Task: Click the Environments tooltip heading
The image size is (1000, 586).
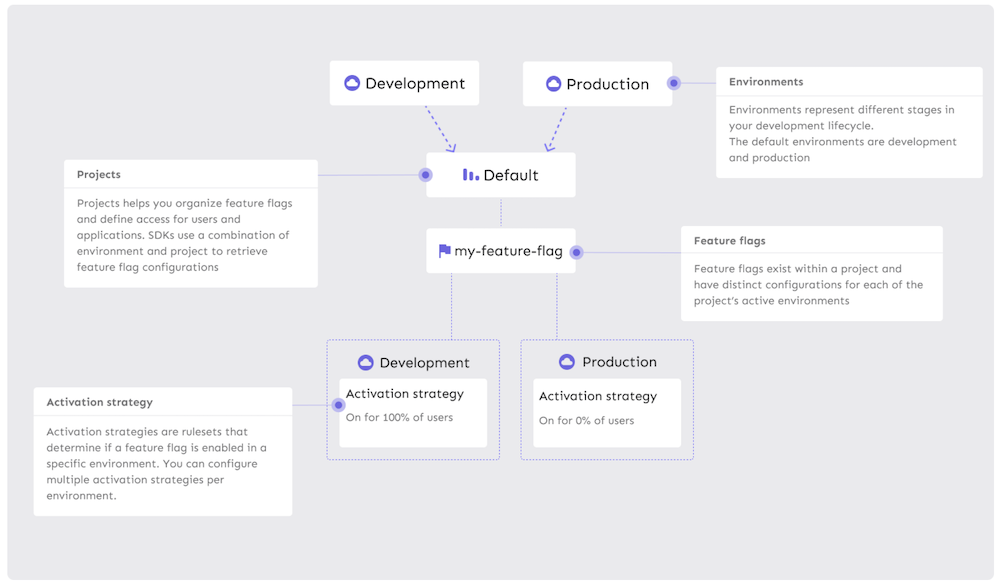Action: pos(766,82)
